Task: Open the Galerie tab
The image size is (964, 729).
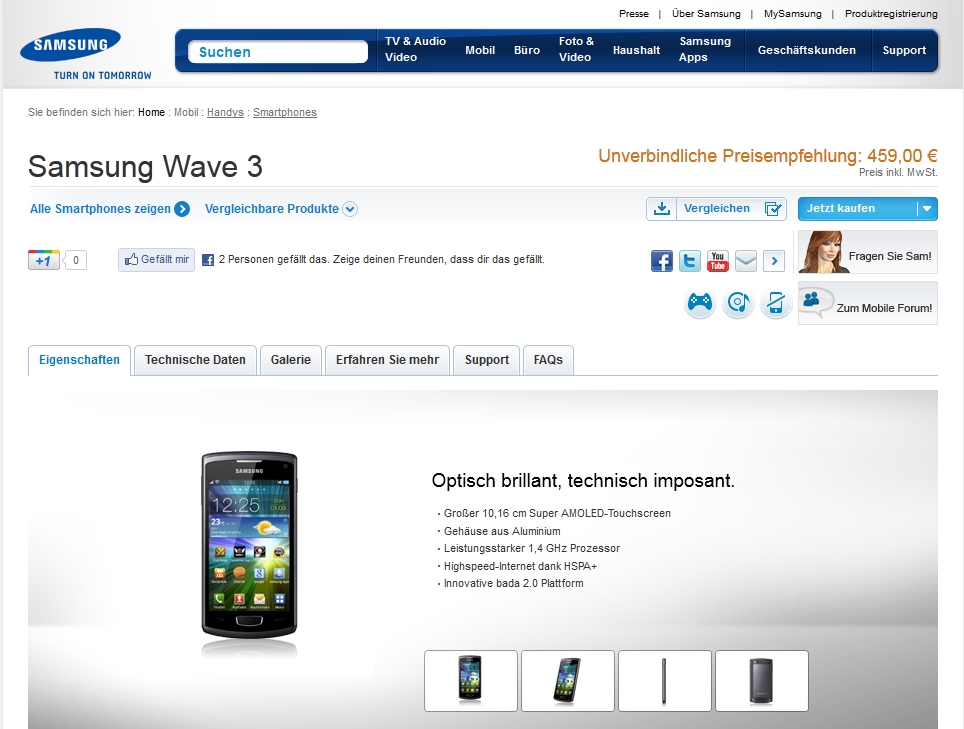Action: (290, 360)
